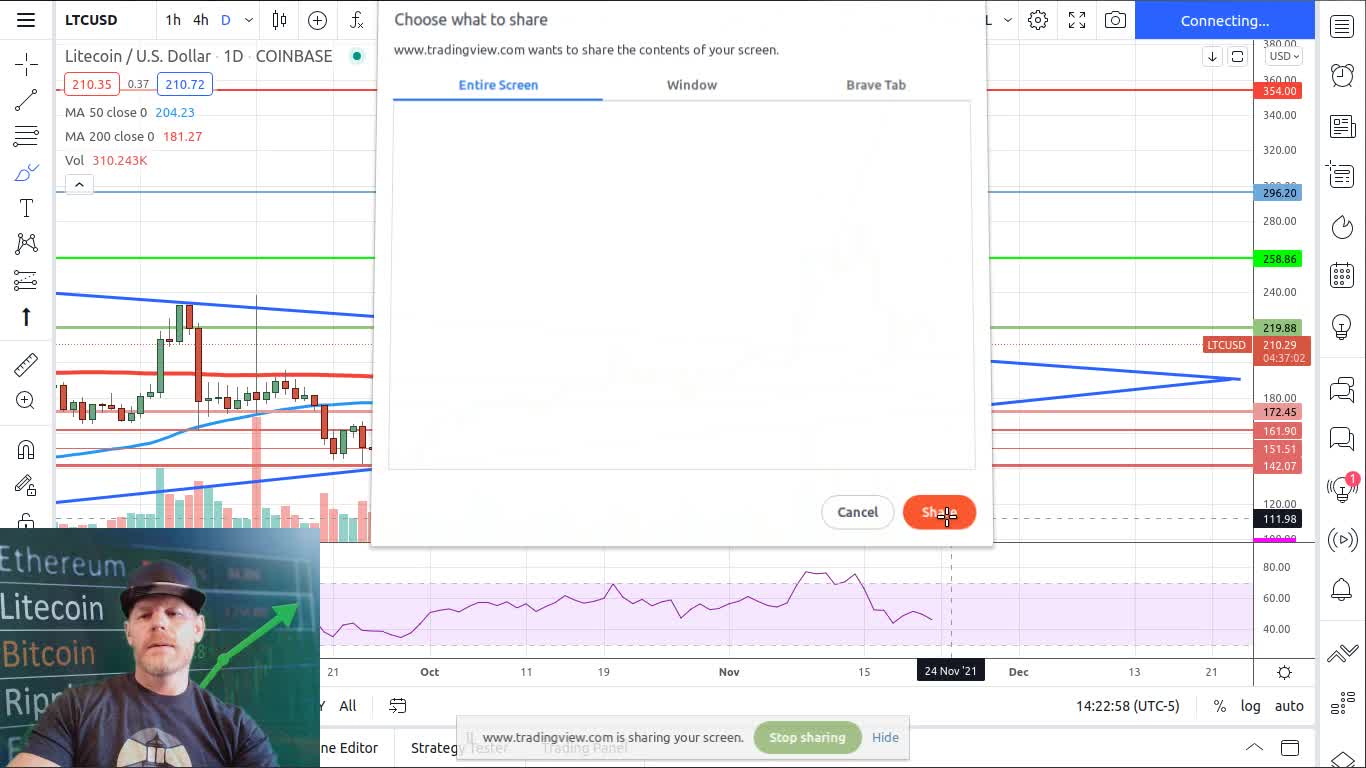
Task: Open the hamburger main menu
Action: coord(26,20)
